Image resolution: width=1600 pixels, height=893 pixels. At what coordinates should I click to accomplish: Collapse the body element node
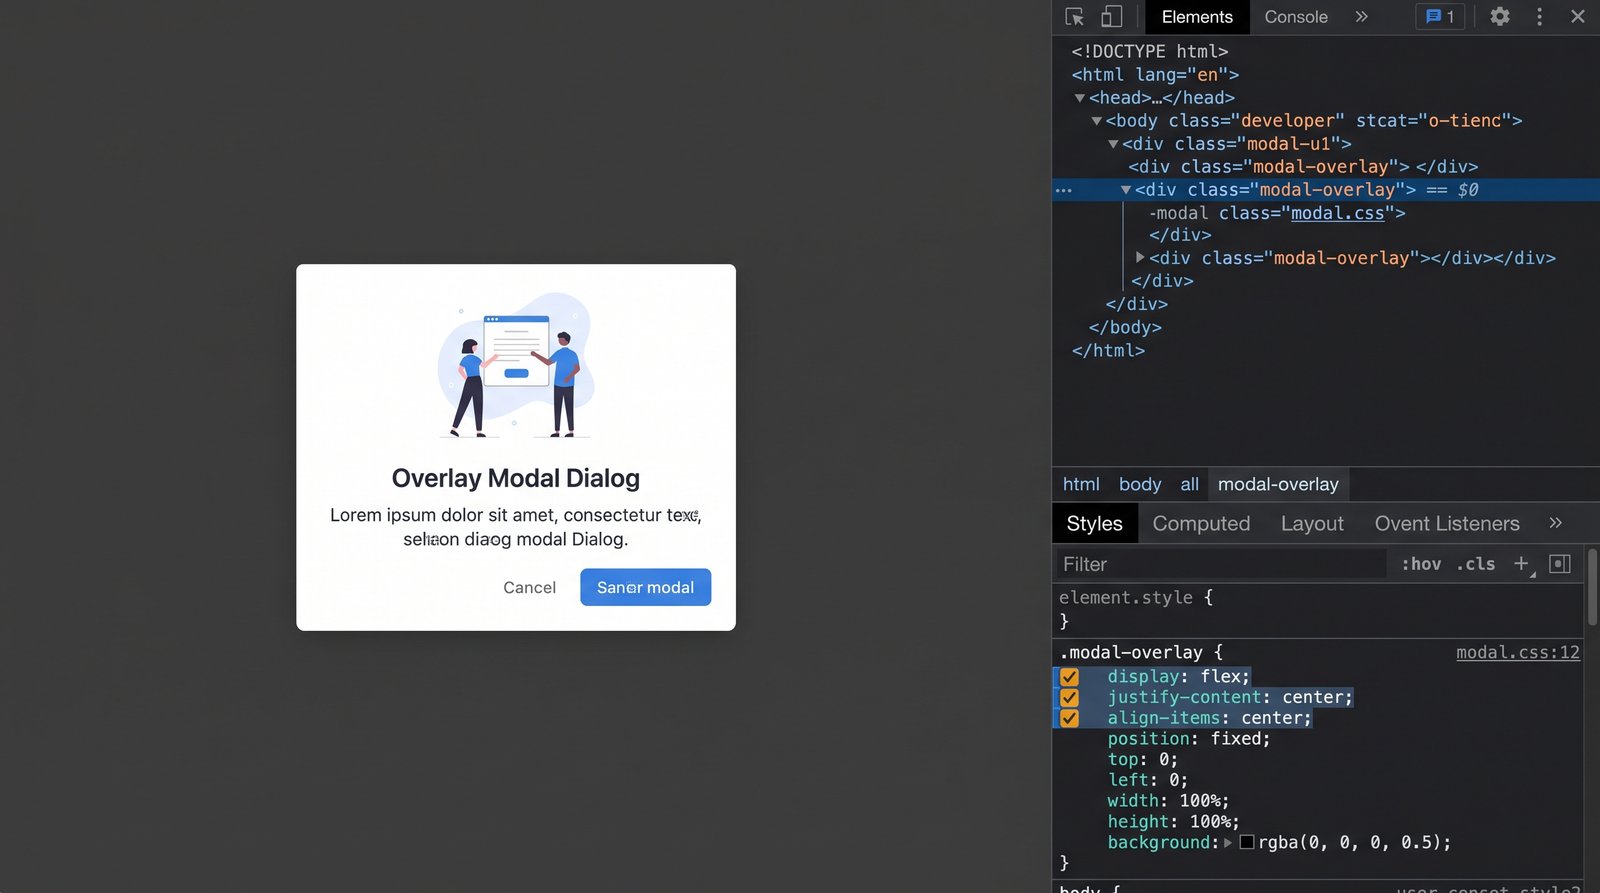pos(1097,121)
